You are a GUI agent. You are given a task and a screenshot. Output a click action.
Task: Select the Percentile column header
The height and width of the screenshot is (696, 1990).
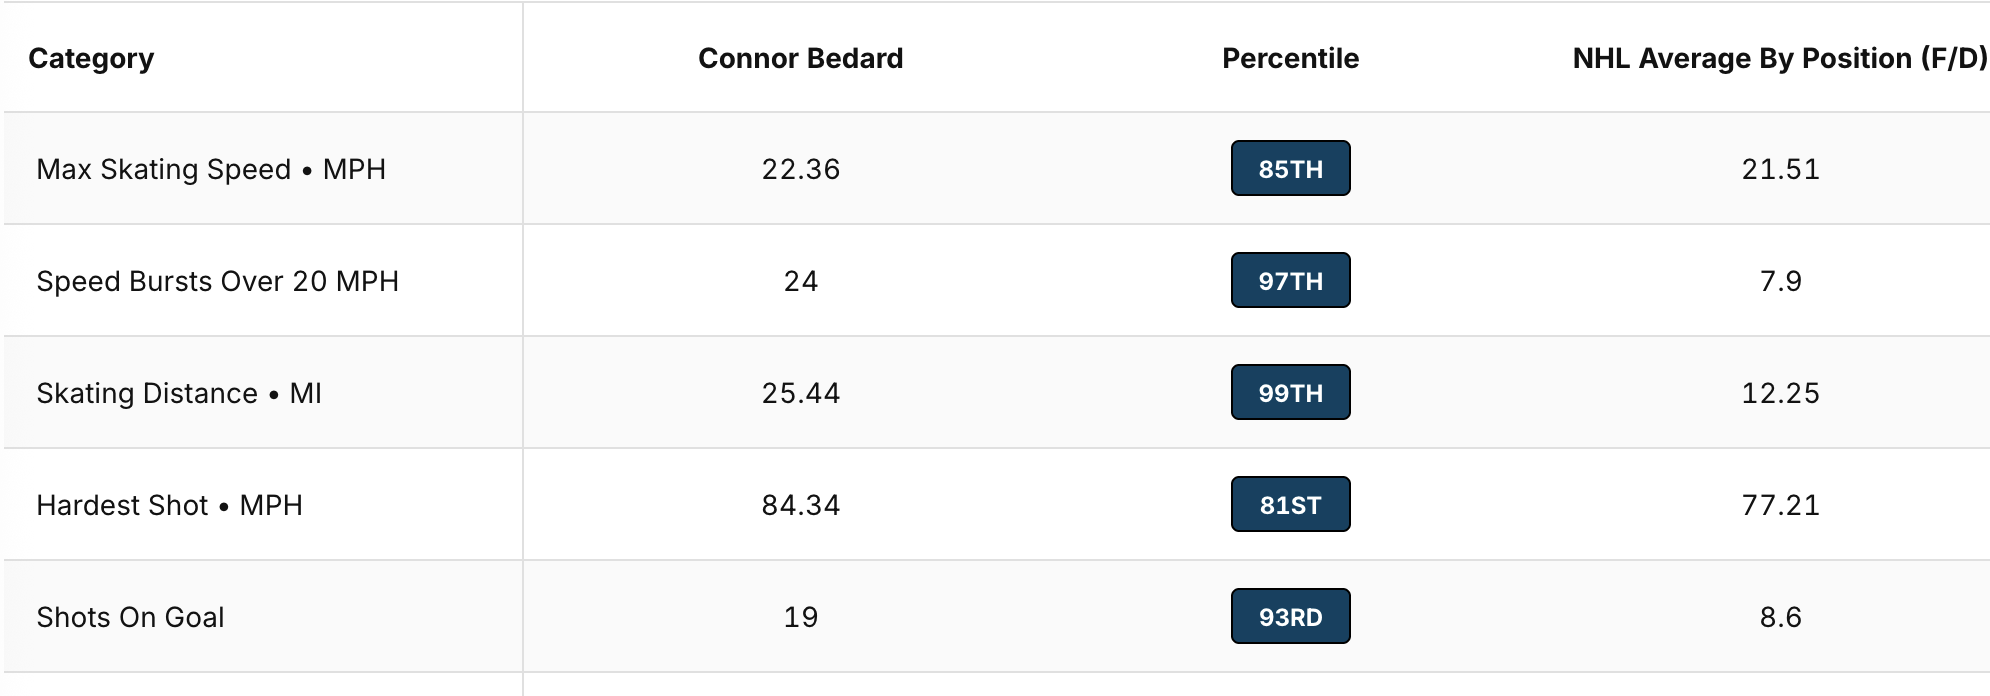[1290, 59]
